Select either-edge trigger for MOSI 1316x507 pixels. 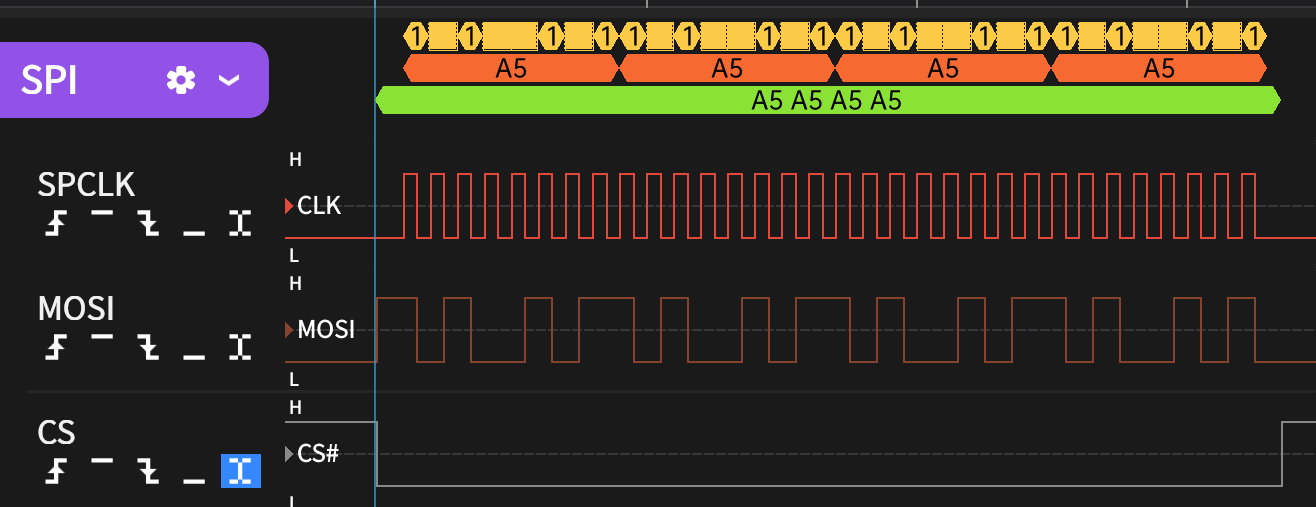click(239, 348)
